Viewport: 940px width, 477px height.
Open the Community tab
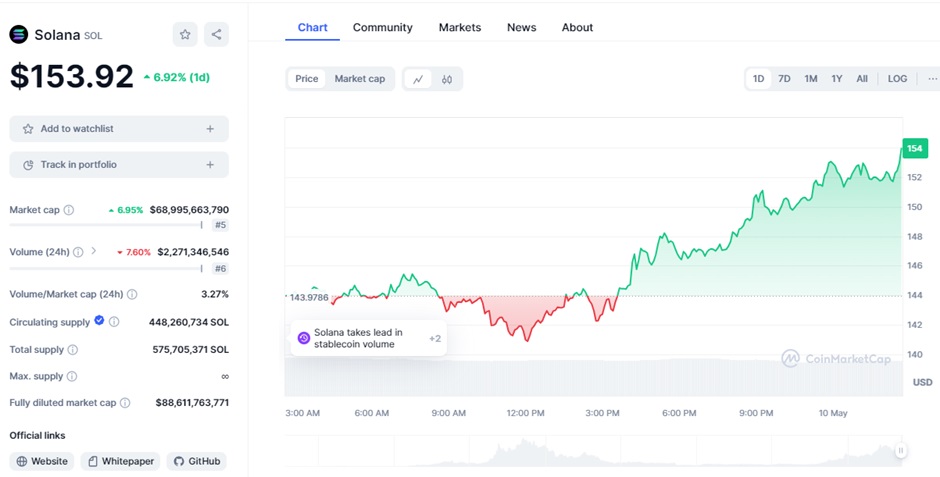coord(382,27)
